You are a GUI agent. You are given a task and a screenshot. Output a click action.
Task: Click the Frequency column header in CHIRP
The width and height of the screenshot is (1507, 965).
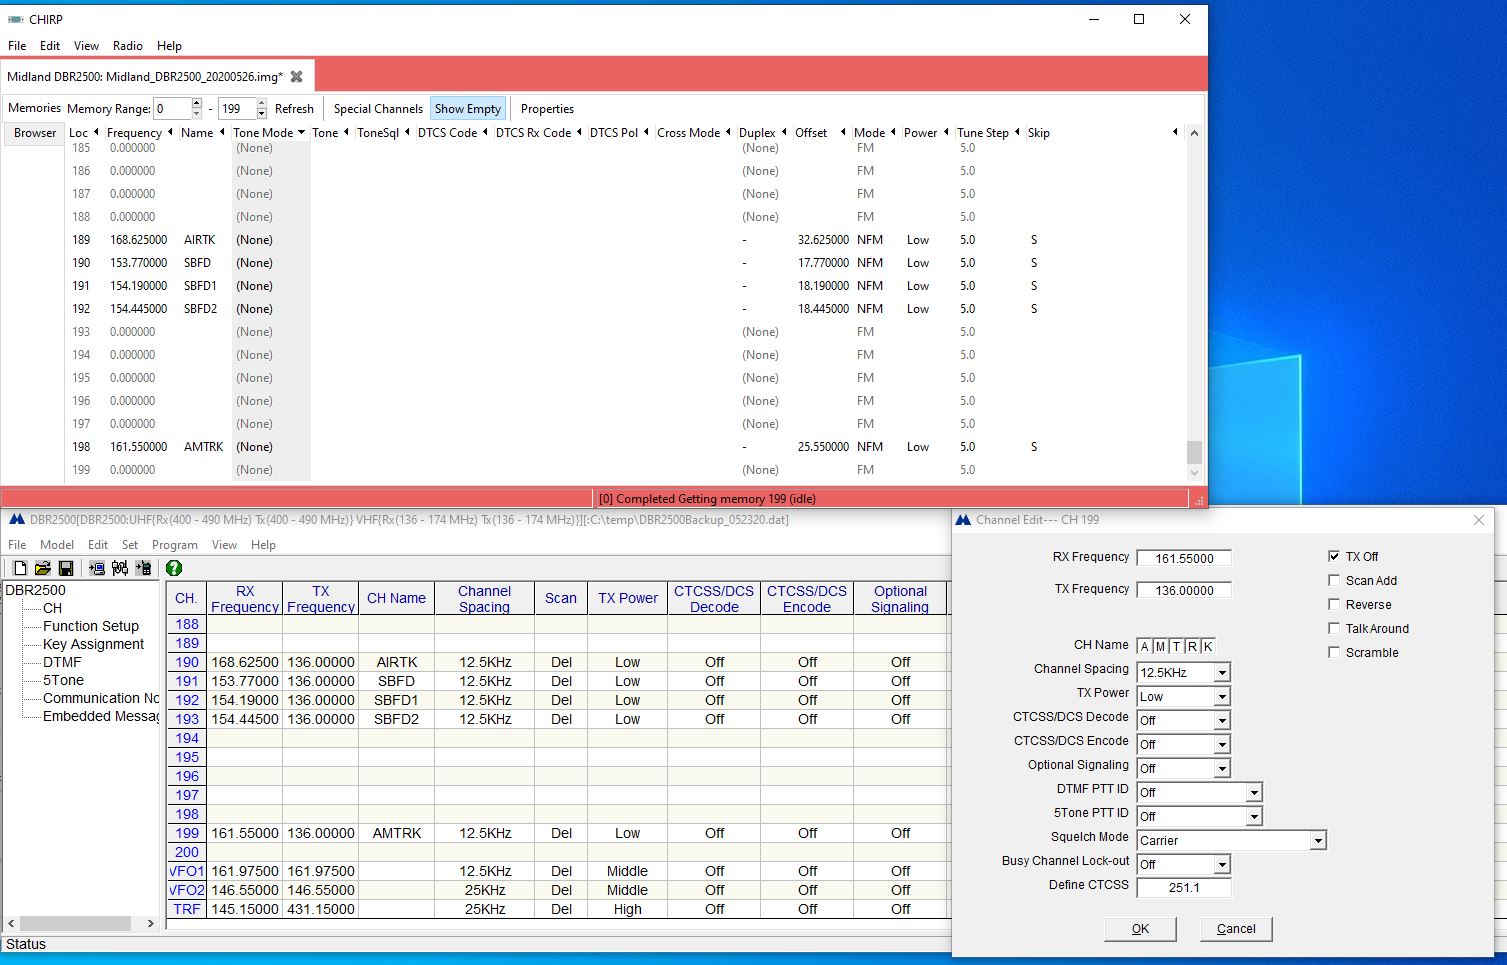pos(134,133)
